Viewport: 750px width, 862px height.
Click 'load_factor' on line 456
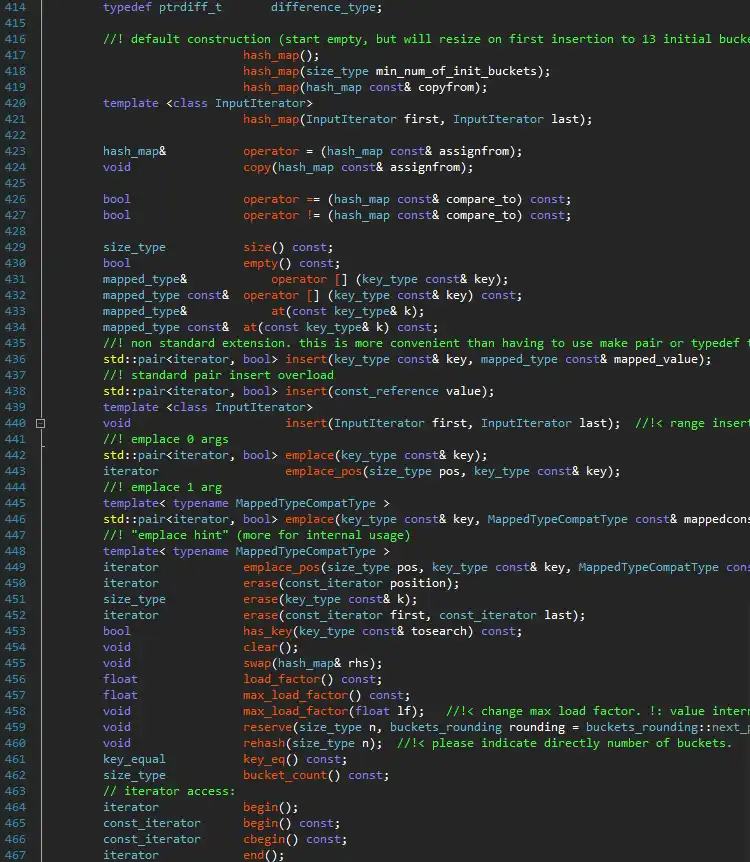click(281, 679)
